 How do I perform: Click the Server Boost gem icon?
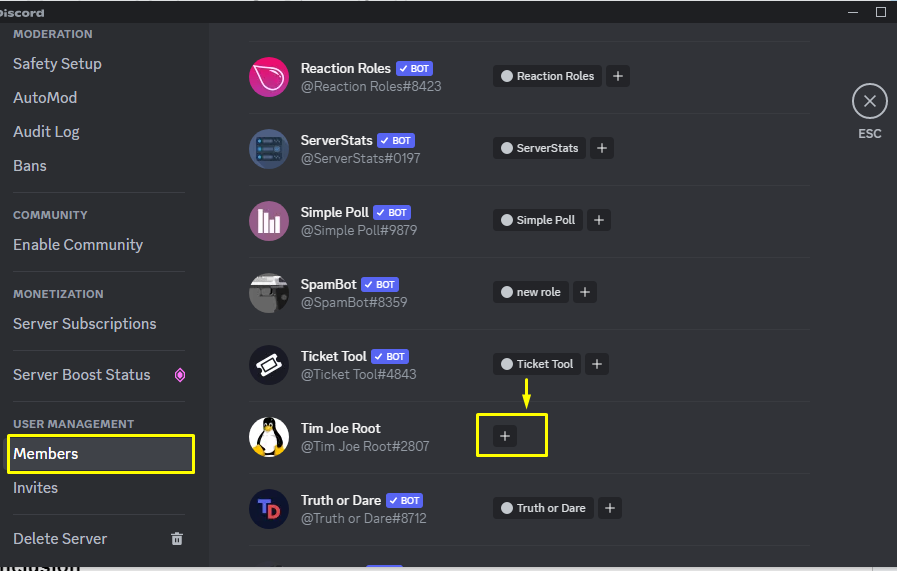point(180,375)
